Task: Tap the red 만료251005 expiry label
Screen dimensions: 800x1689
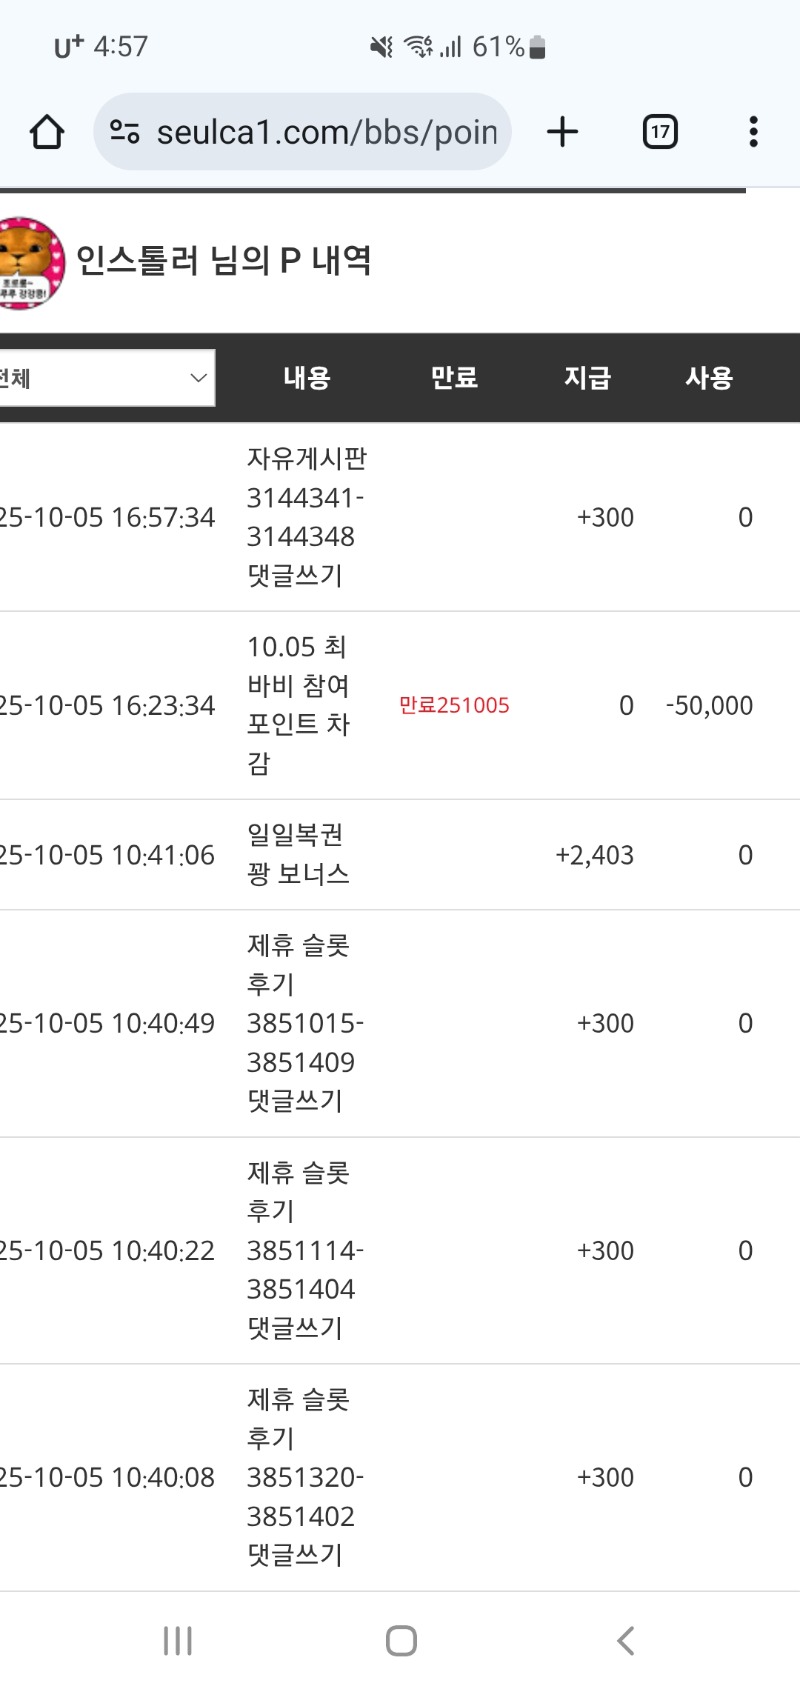Action: [454, 705]
